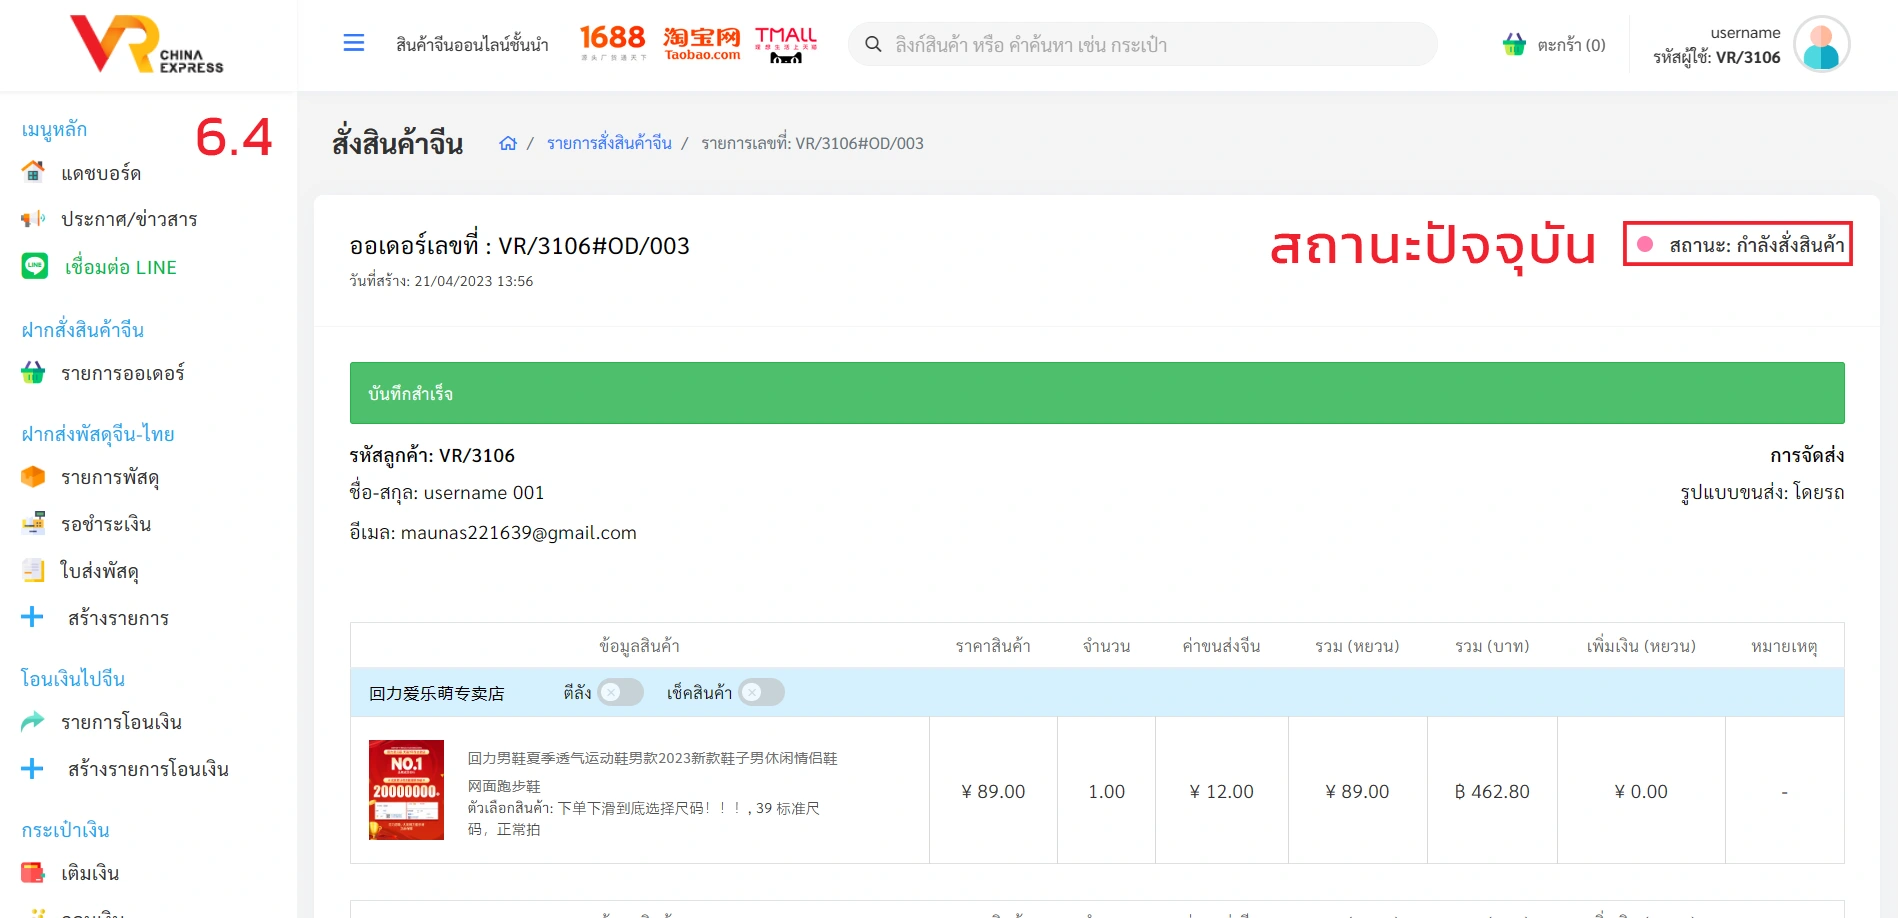Click the Chinese shoe product title link

coord(652,758)
